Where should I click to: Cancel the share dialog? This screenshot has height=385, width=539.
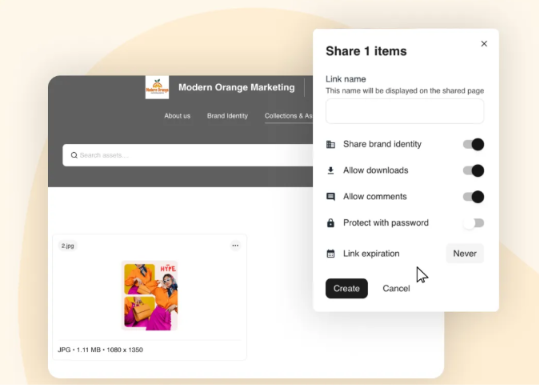[396, 288]
